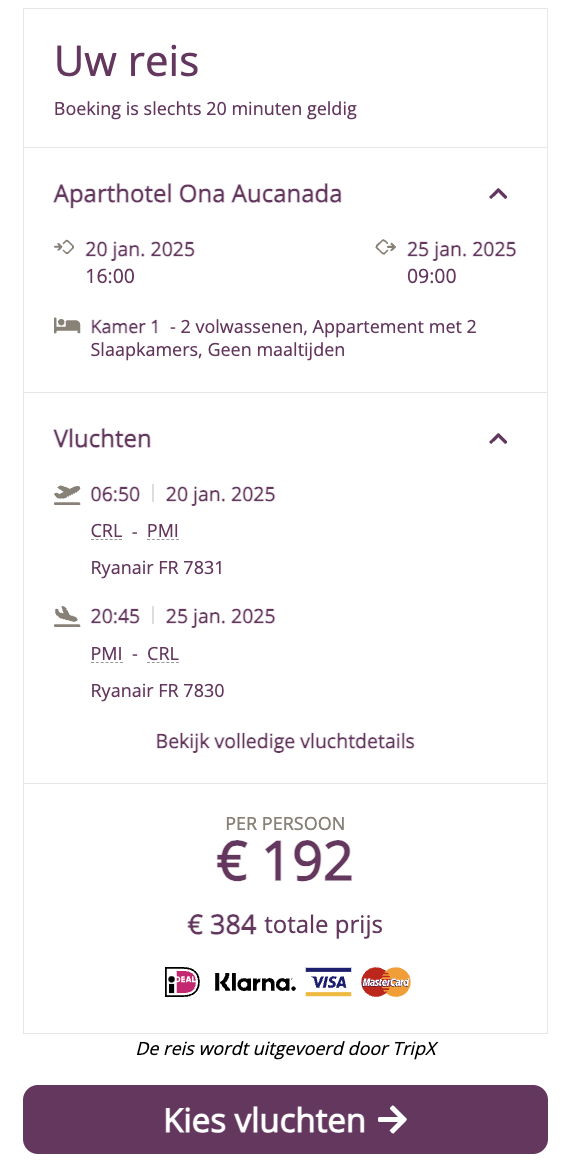Click the iDEAL payment logo
Viewport: 562px width, 1174px height.
coord(183,982)
